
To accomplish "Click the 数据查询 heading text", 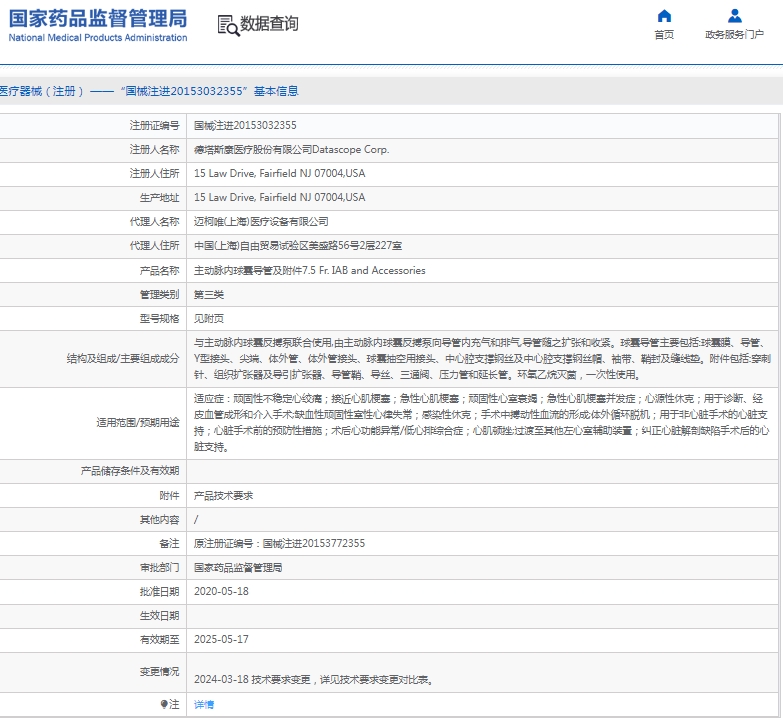I will click(x=269, y=23).
